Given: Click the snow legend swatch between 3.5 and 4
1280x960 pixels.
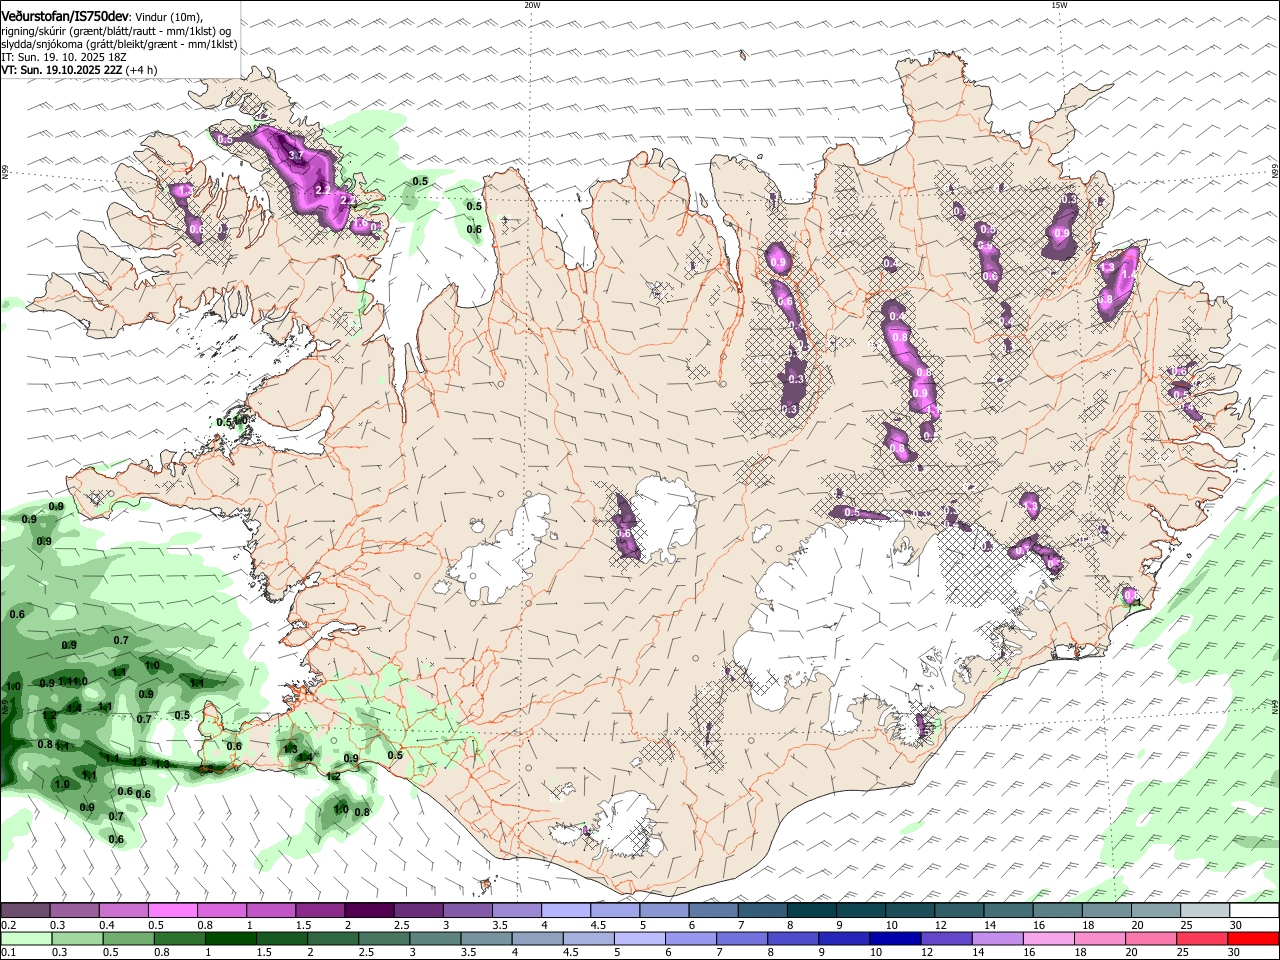Looking at the screenshot, I should (x=516, y=910).
